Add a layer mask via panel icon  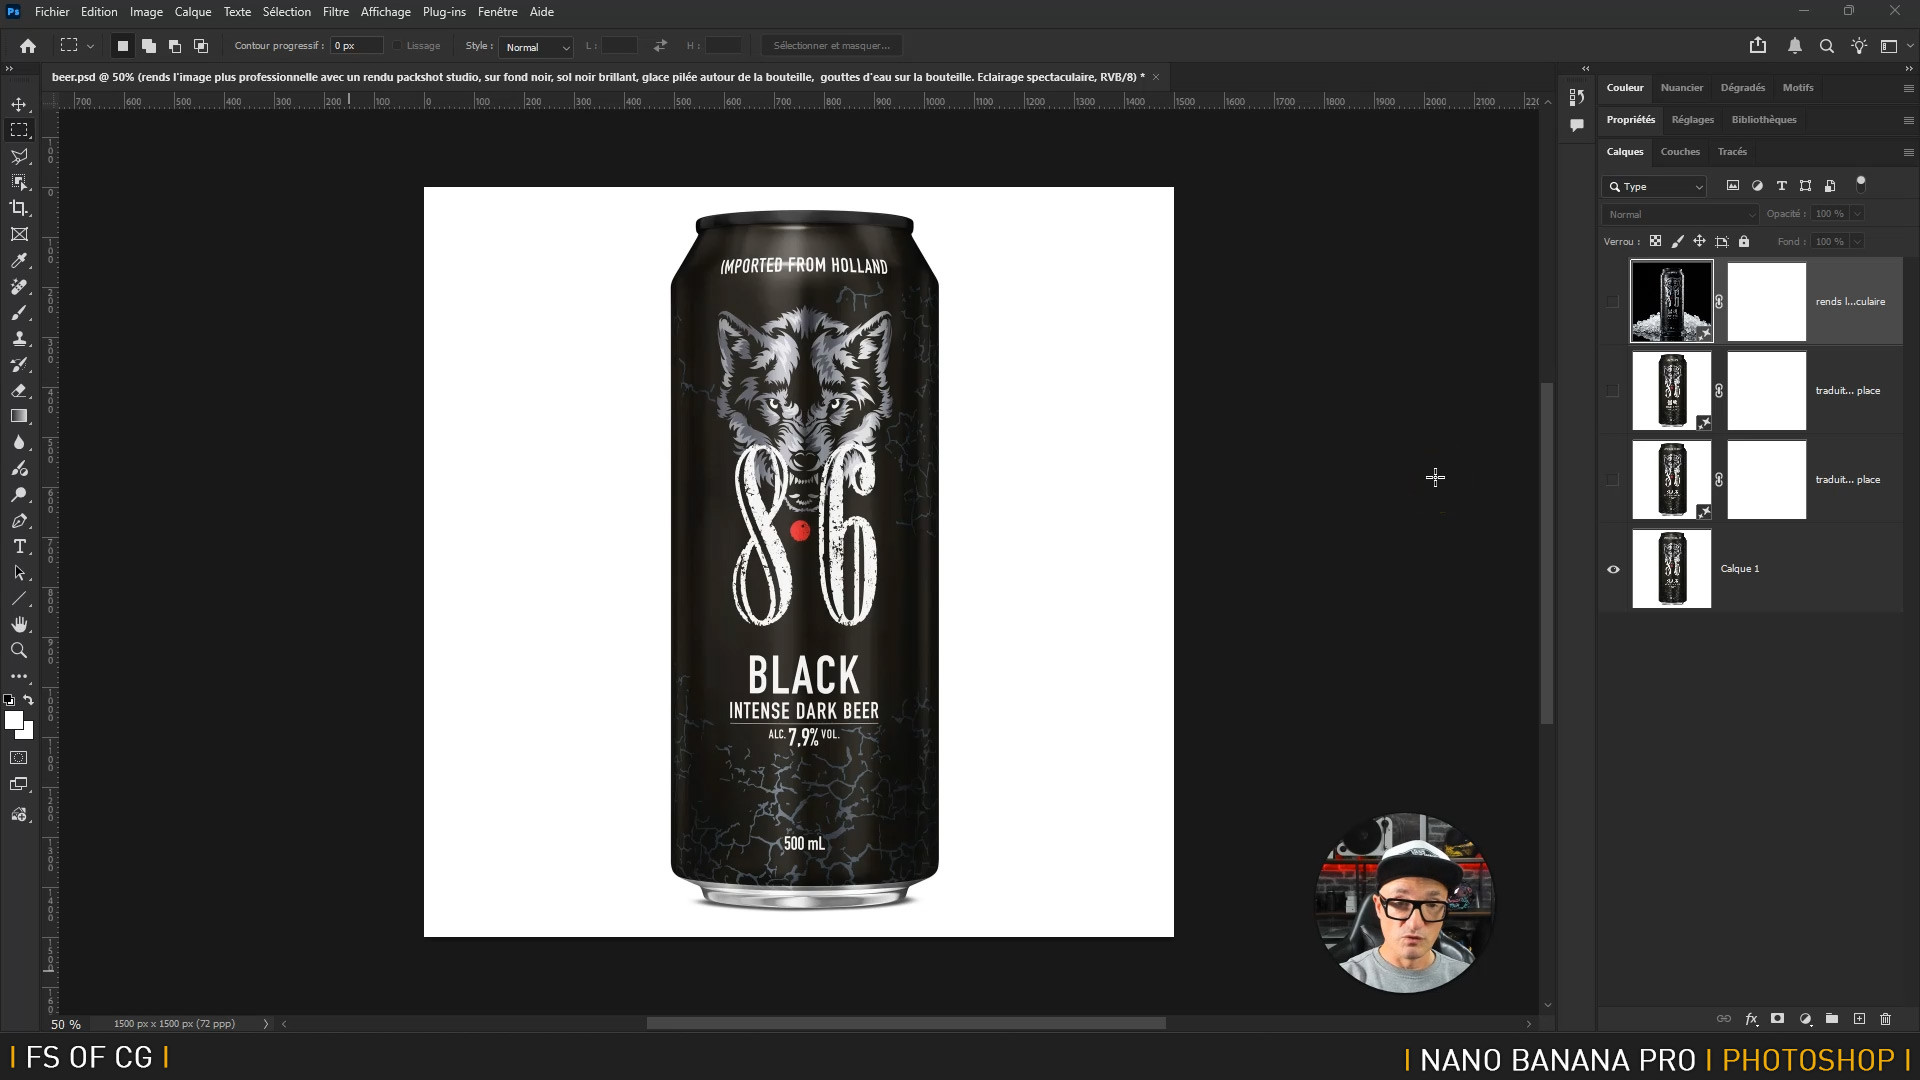click(1777, 1019)
